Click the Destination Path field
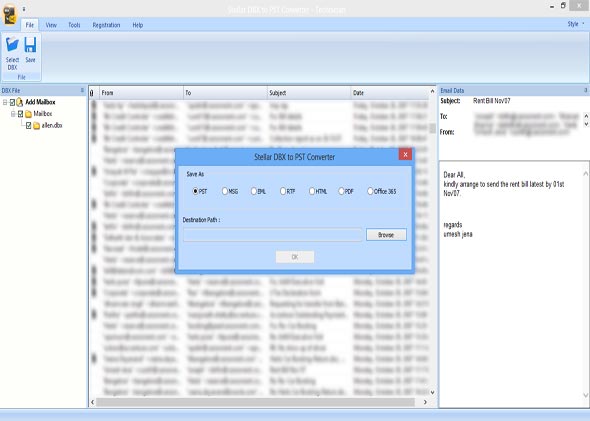 272,235
